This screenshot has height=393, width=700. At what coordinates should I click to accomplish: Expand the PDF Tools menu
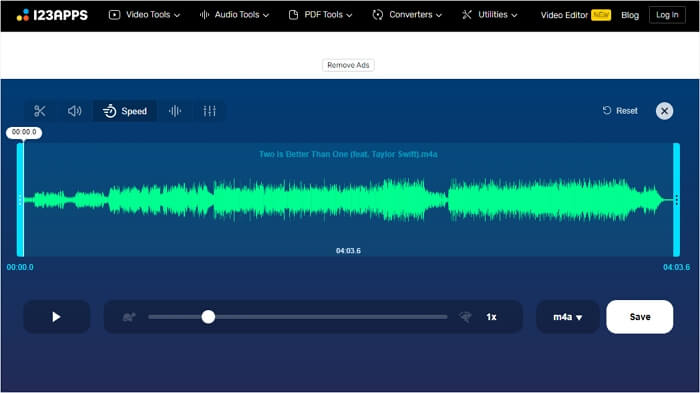[x=320, y=15]
